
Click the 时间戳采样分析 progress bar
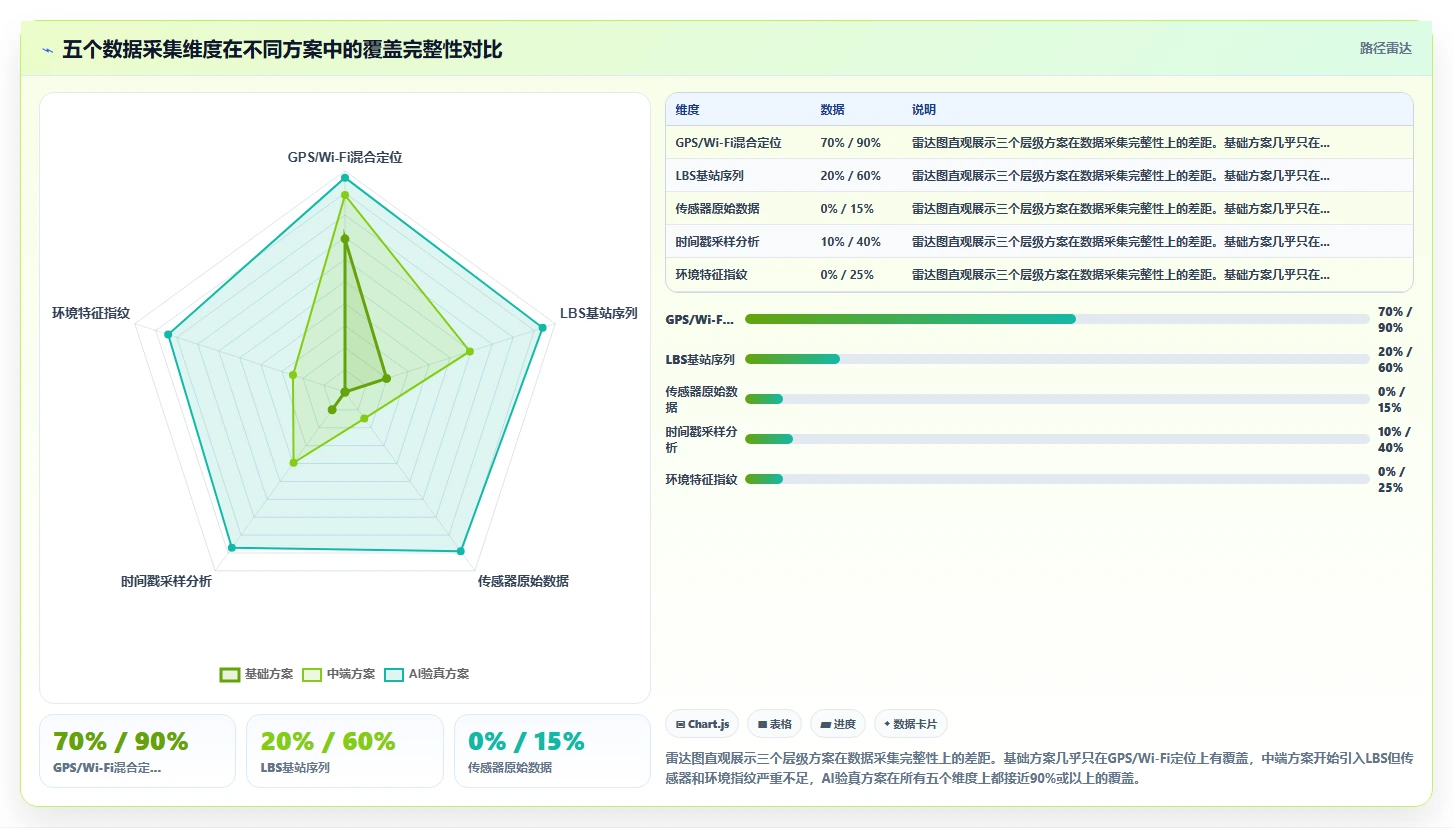point(1057,439)
